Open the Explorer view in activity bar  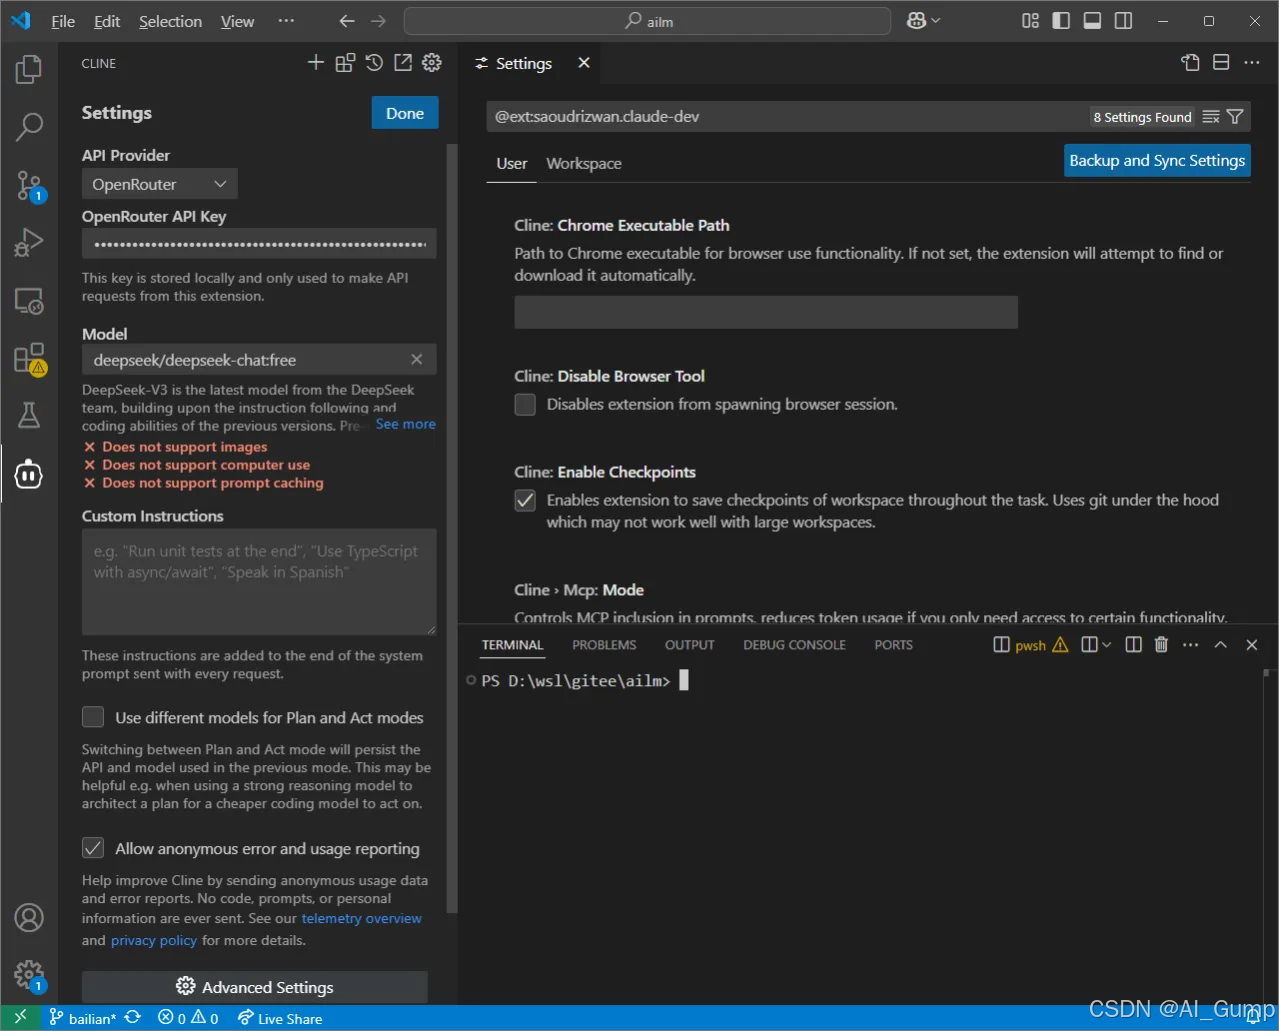click(x=29, y=69)
